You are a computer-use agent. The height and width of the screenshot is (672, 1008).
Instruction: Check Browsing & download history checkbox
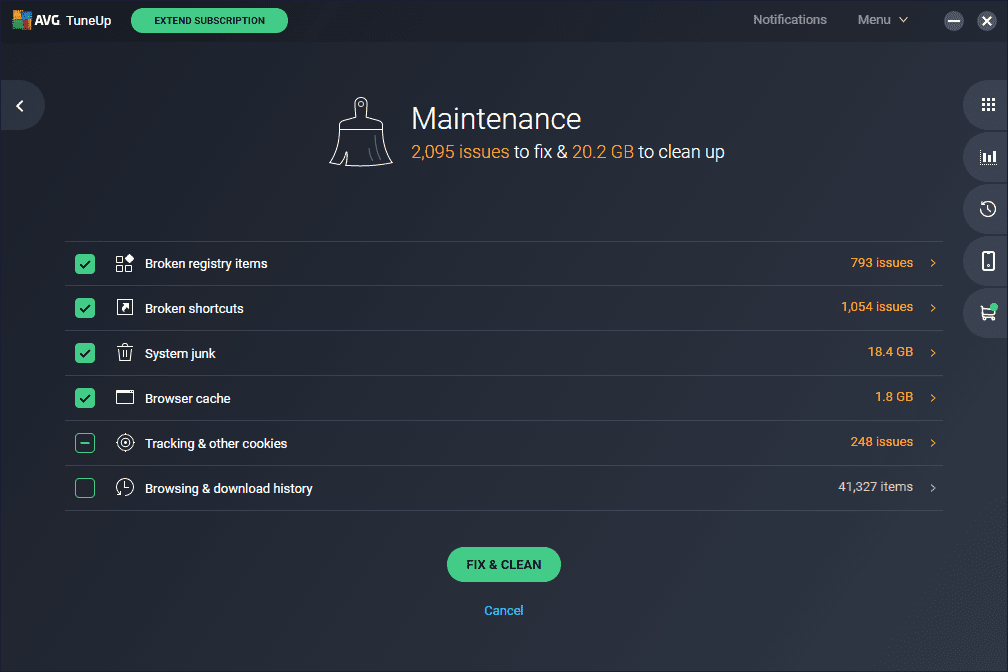[x=85, y=488]
